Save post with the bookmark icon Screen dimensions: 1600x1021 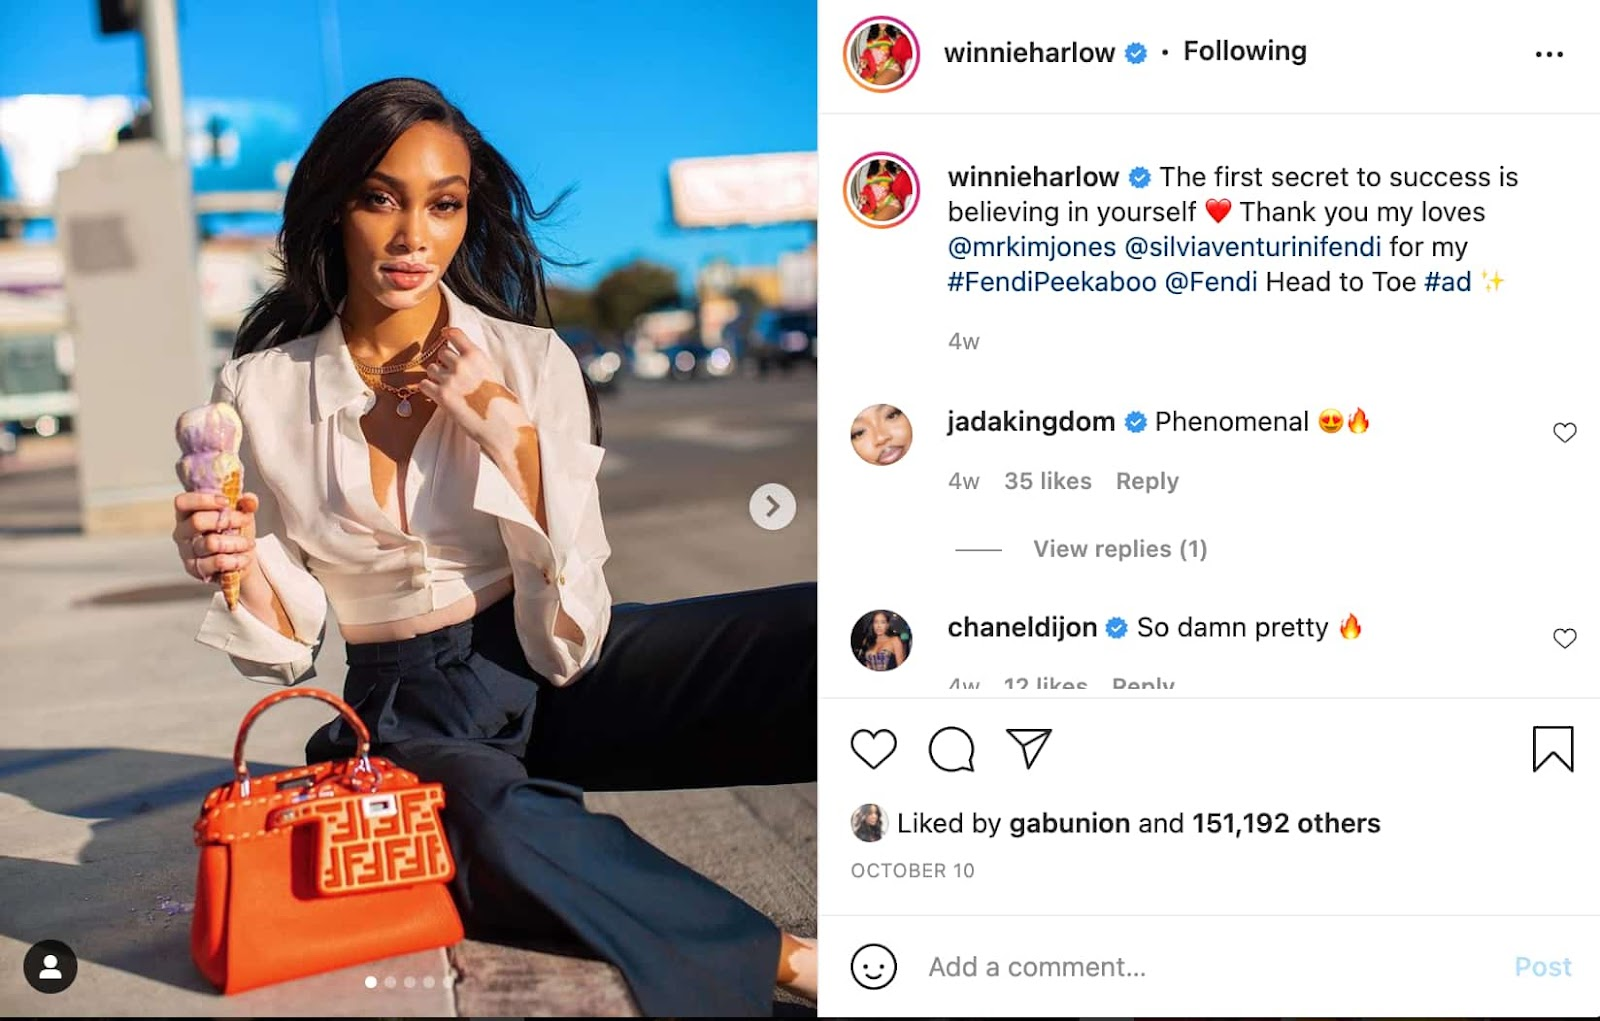1553,749
